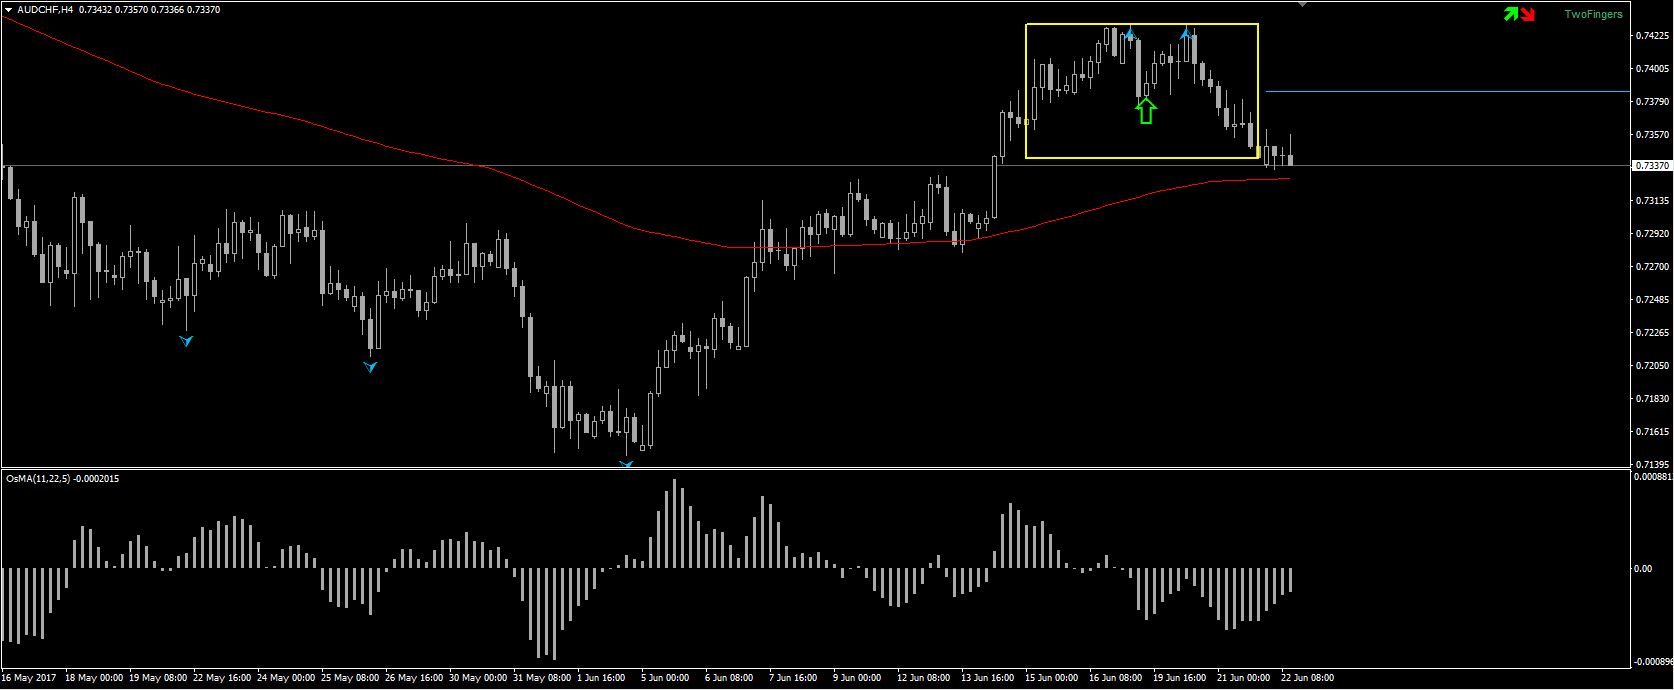Click time axis label 16 Jun 08:00
This screenshot has width=1674, height=690.
pyautogui.click(x=1115, y=678)
